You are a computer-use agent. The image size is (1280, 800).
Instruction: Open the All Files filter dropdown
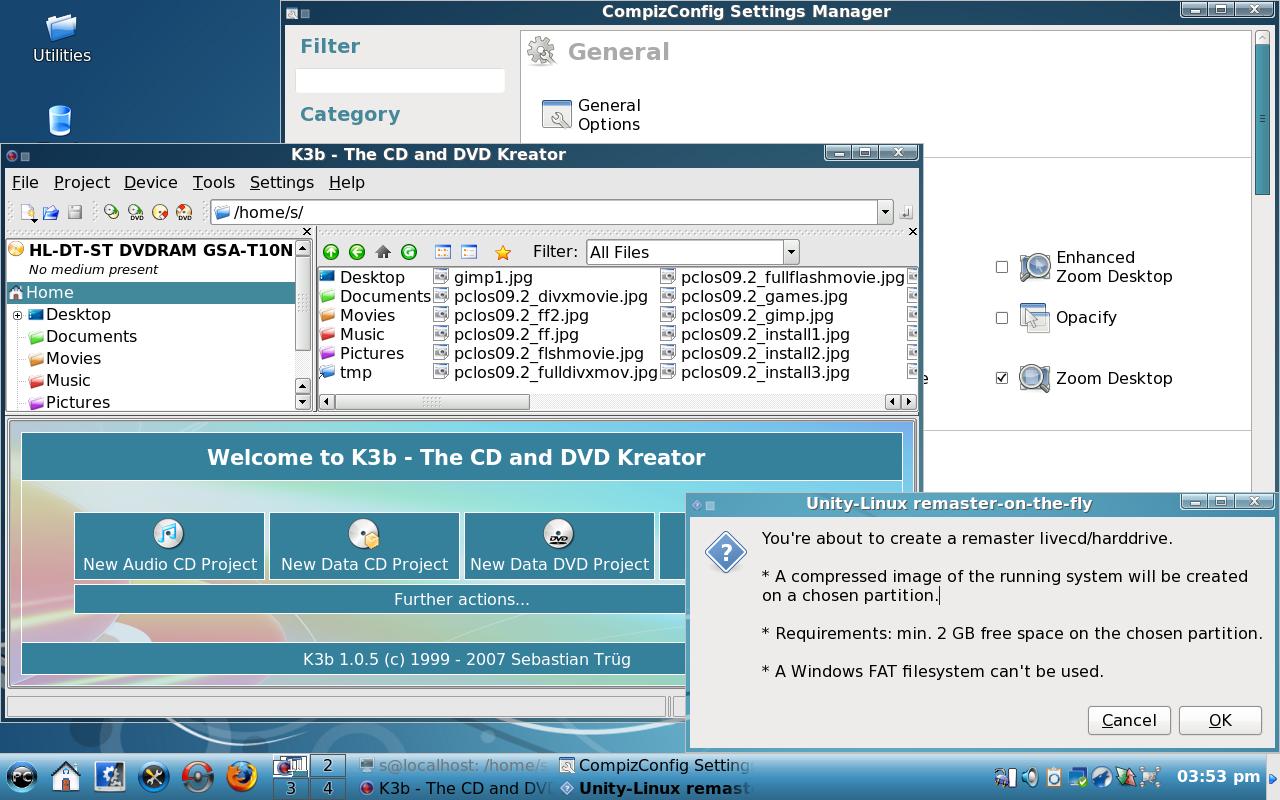click(x=791, y=252)
